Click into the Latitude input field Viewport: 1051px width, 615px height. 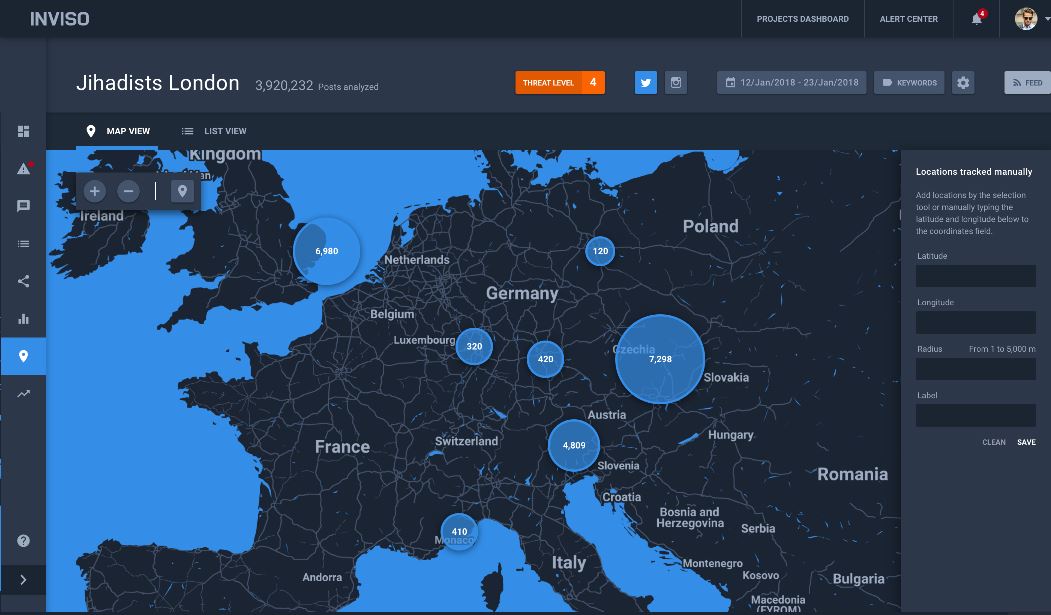(975, 276)
